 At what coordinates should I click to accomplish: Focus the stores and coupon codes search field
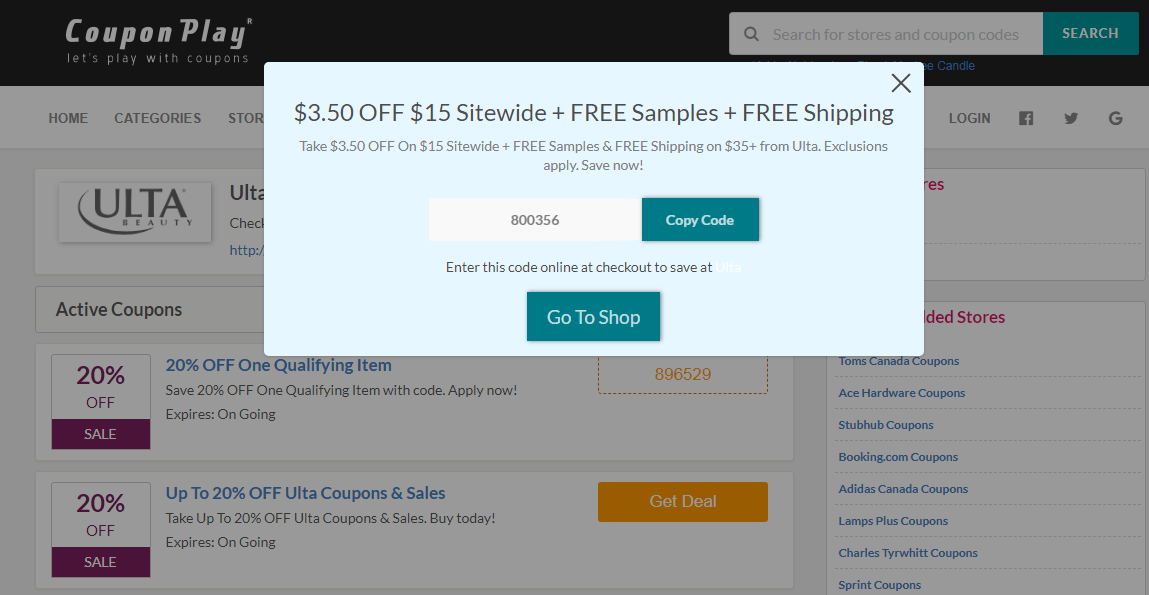pyautogui.click(x=895, y=34)
